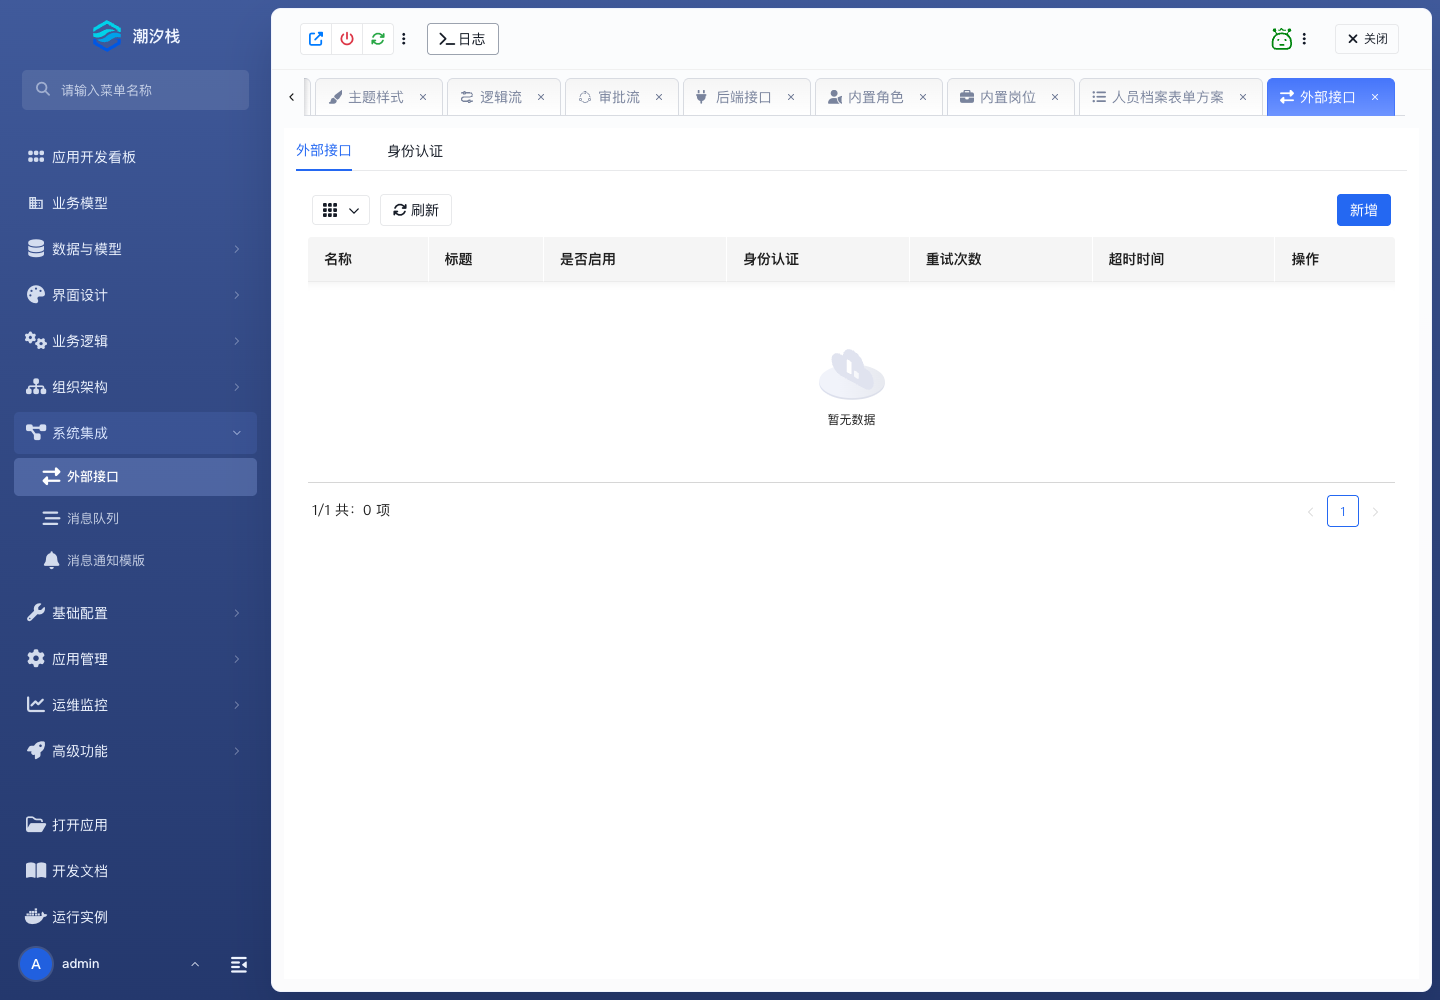Image resolution: width=1440 pixels, height=1000 pixels.
Task: Collapse the 系统集成 sidebar menu
Action: tap(135, 433)
